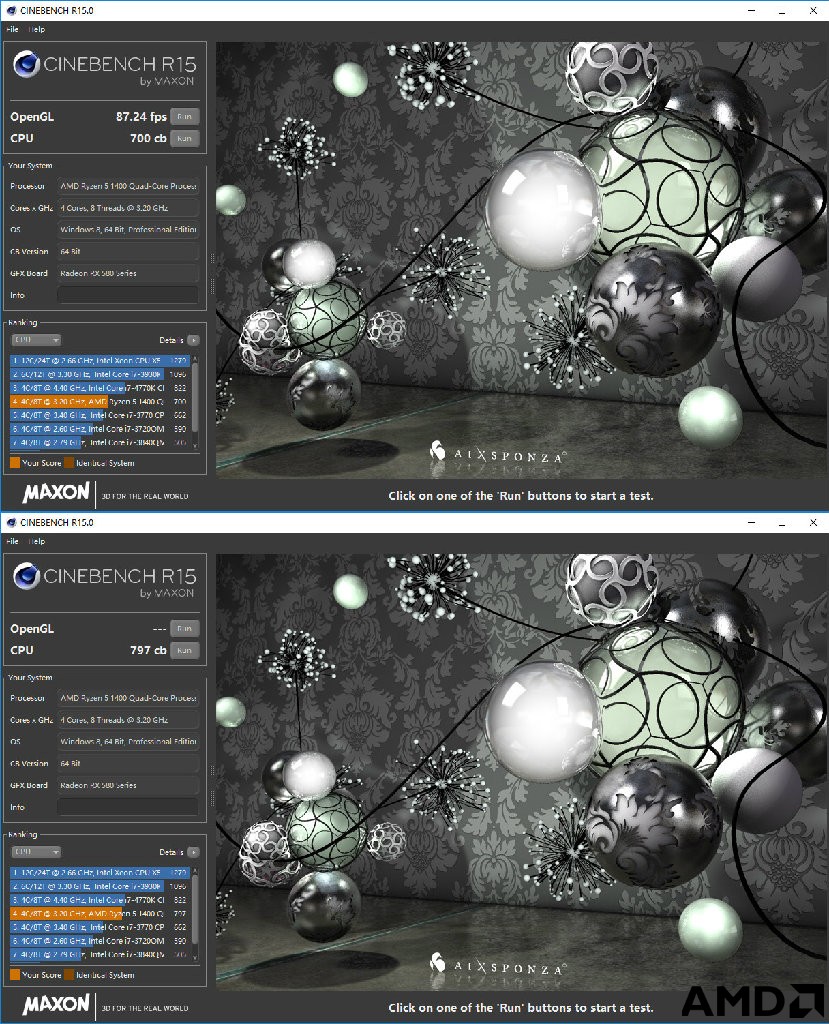Close the upper Cinebench window

point(813,10)
